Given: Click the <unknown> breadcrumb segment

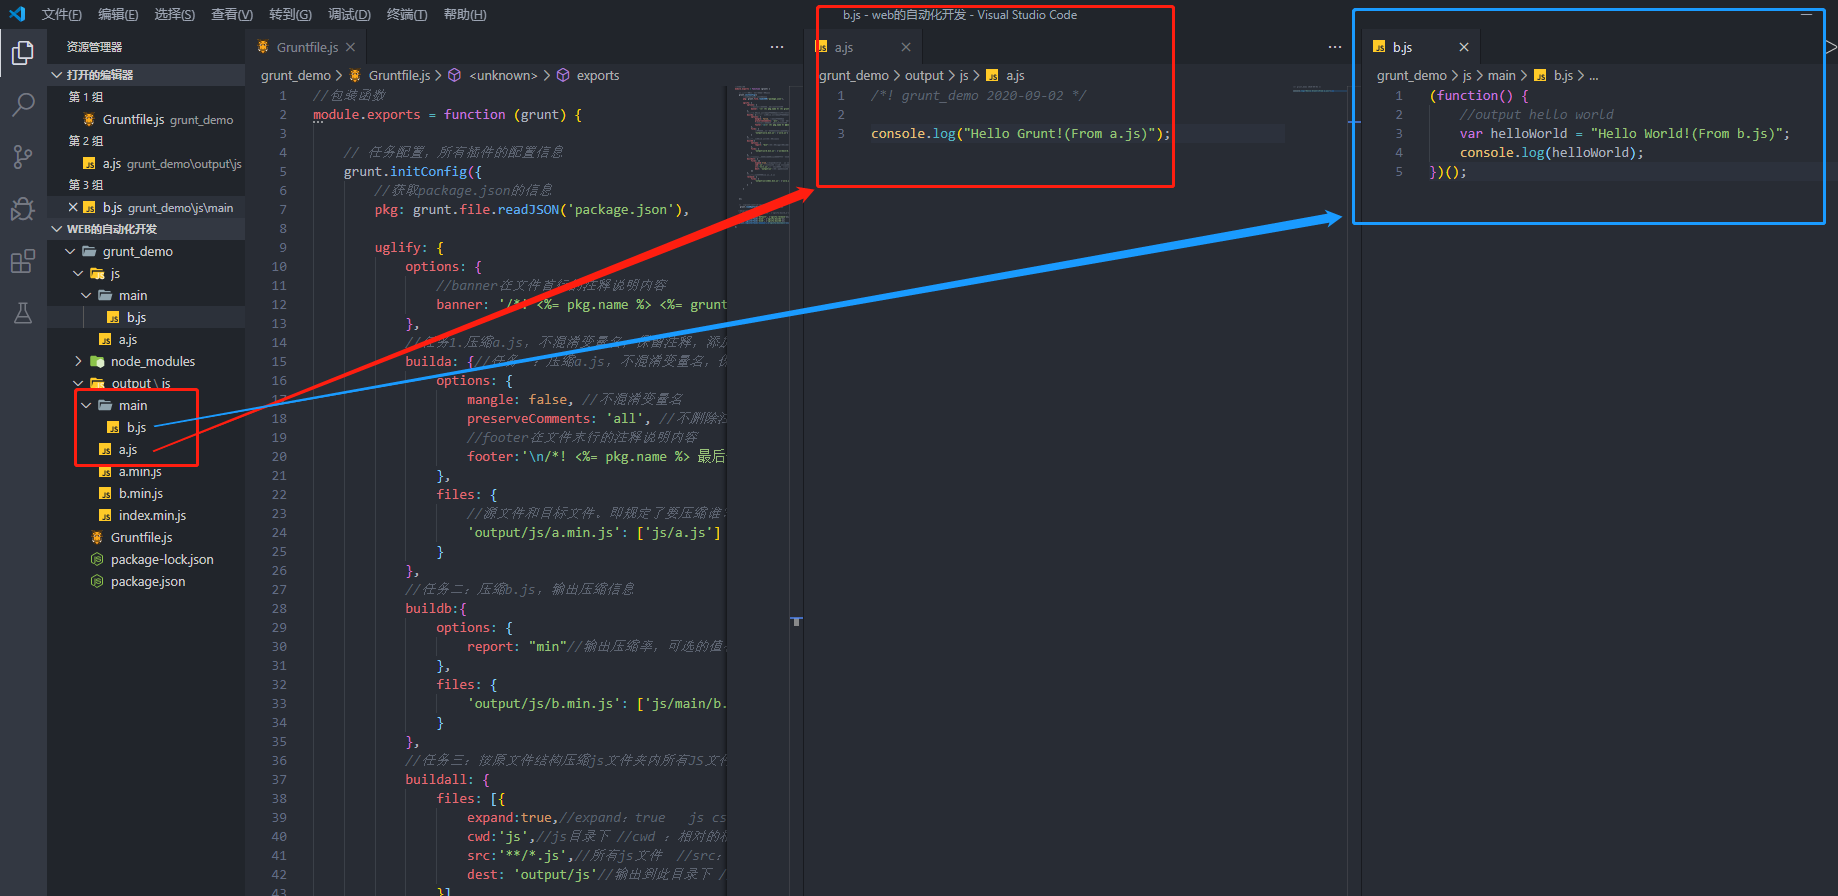Looking at the screenshot, I should (503, 75).
